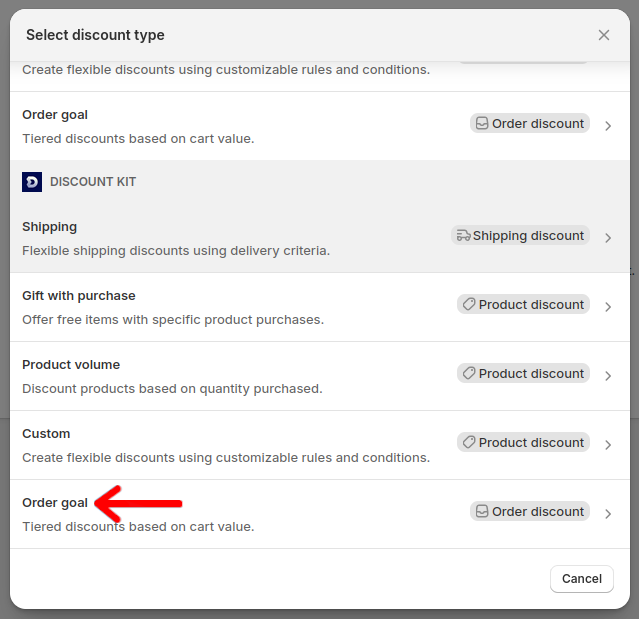This screenshot has height=619, width=639.
Task: Click Order discount icon in row above Discount Kit header
Action: (x=481, y=124)
